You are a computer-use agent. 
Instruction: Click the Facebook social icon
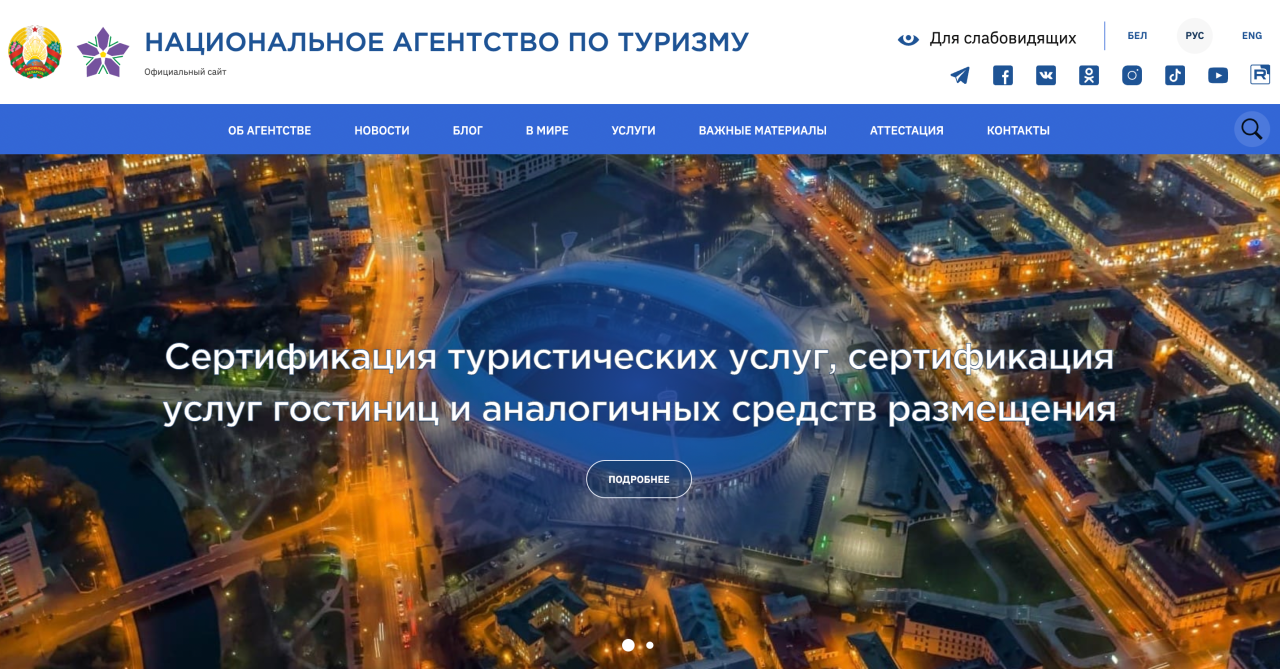click(1002, 74)
